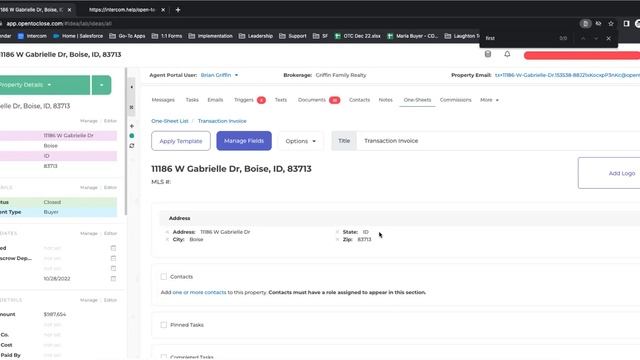The width and height of the screenshot is (640, 360).
Task: Click the Transaction Invoice breadcrumb link
Action: tap(222, 121)
